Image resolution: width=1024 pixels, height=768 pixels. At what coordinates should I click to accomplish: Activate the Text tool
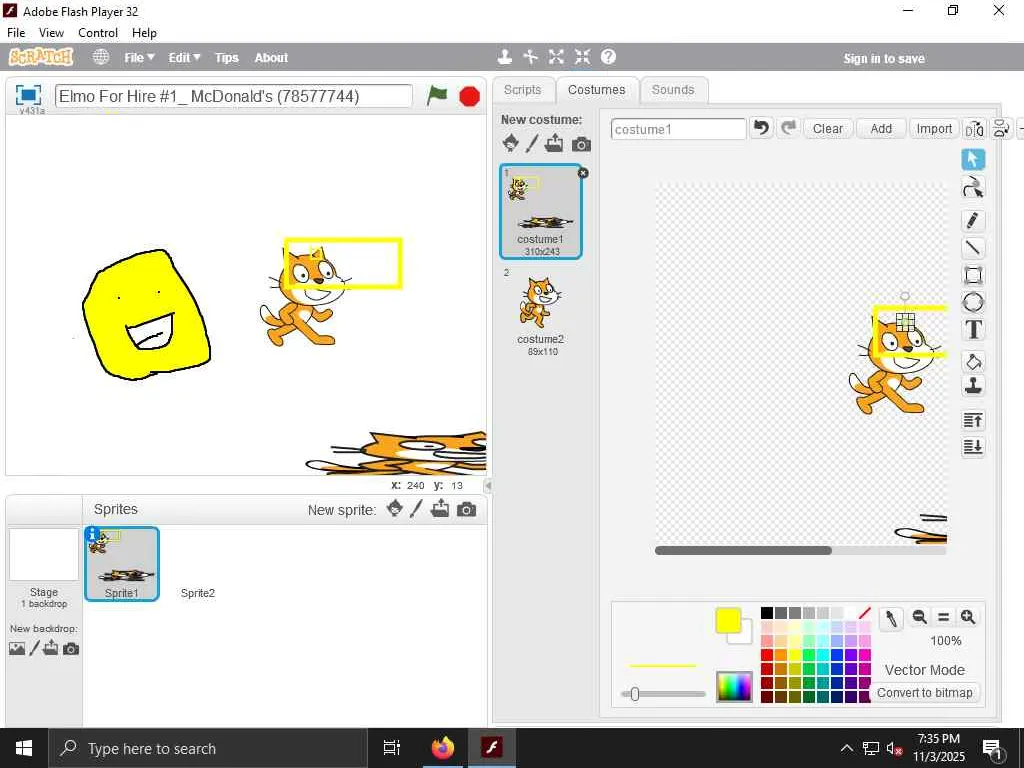[x=973, y=330]
